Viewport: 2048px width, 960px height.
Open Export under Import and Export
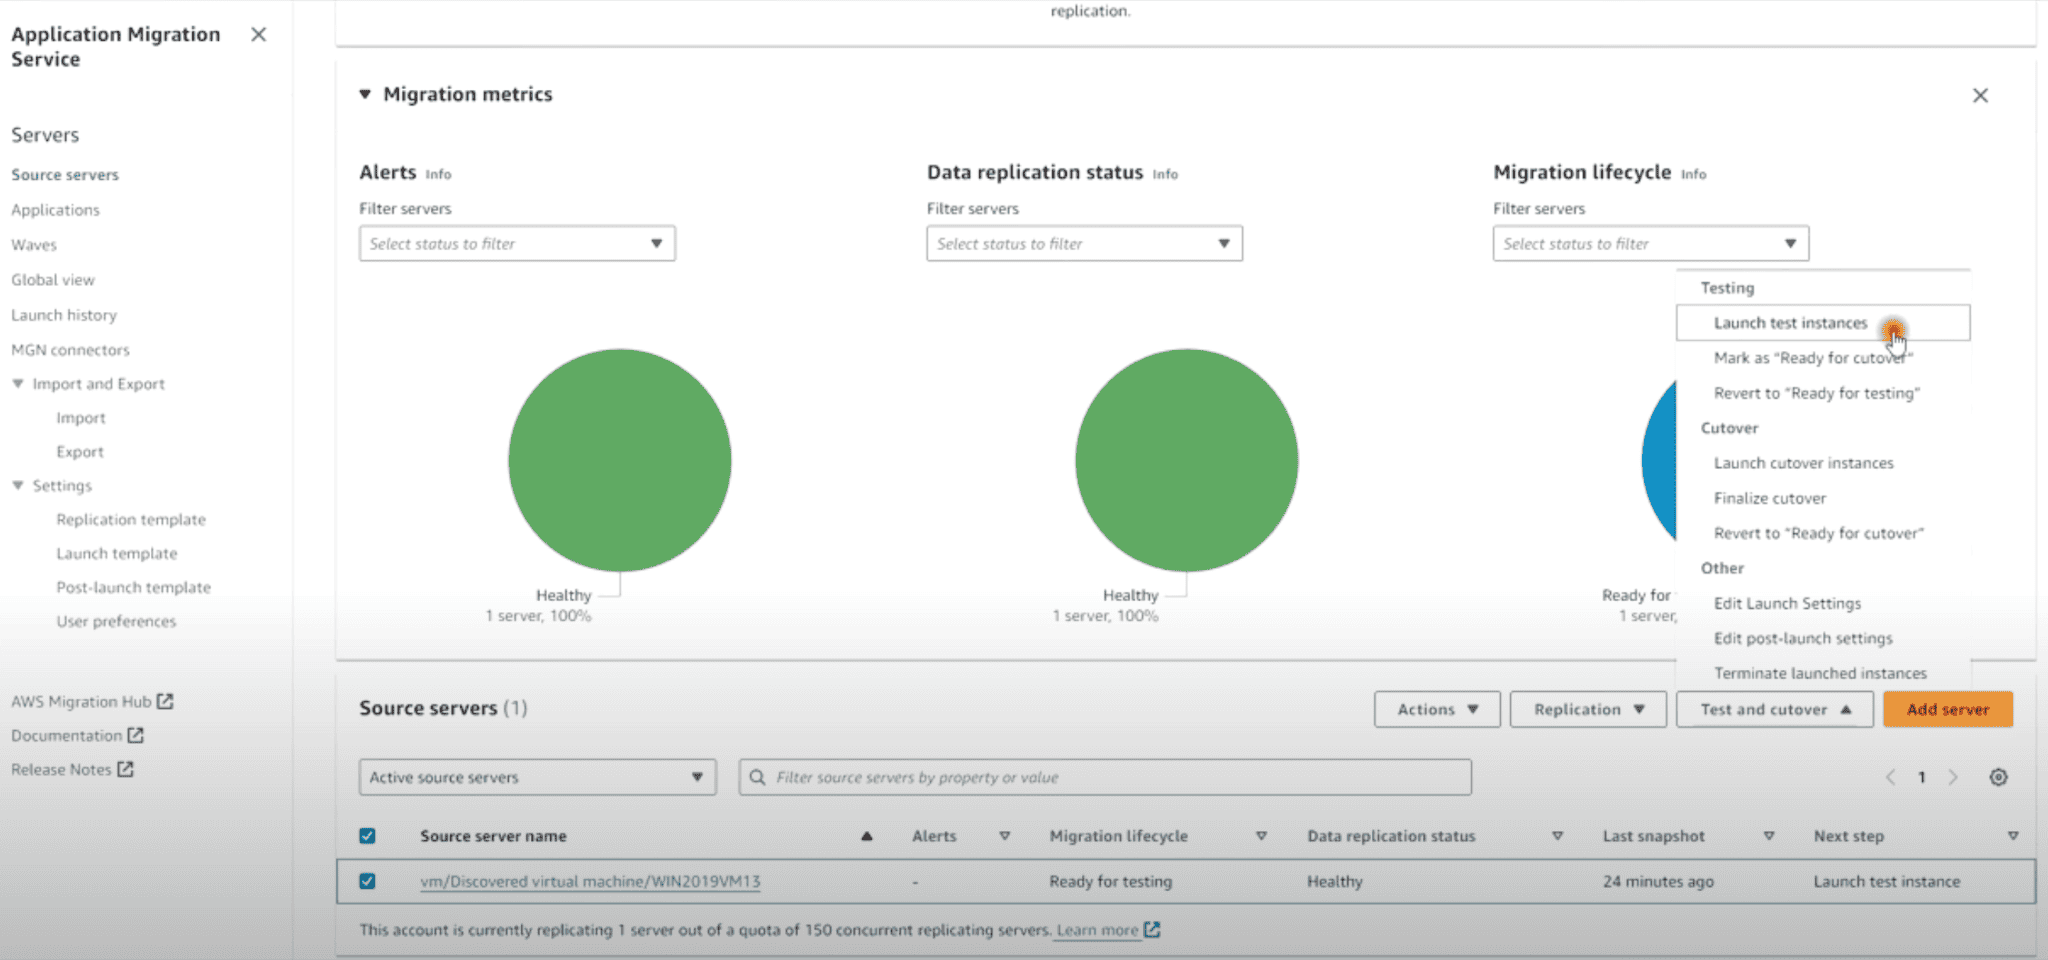coord(80,452)
